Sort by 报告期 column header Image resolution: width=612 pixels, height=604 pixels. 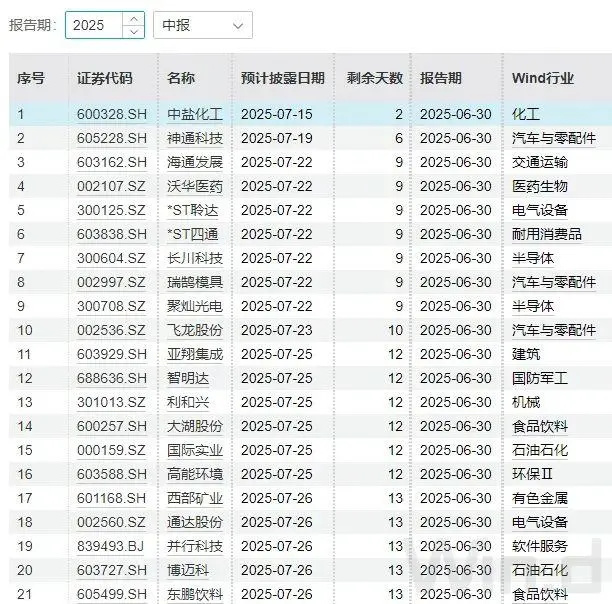441,78
